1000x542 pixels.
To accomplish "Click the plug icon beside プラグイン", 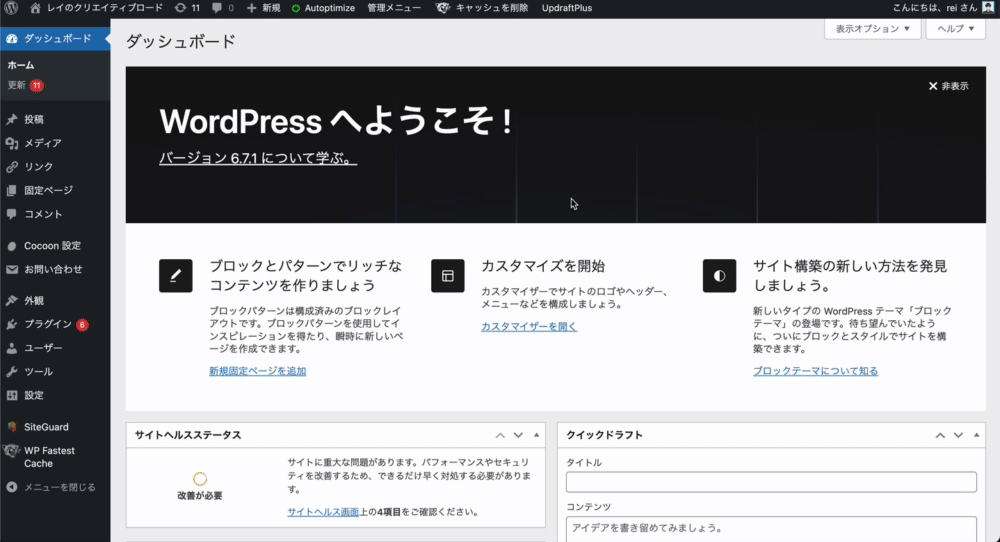I will click(12, 324).
